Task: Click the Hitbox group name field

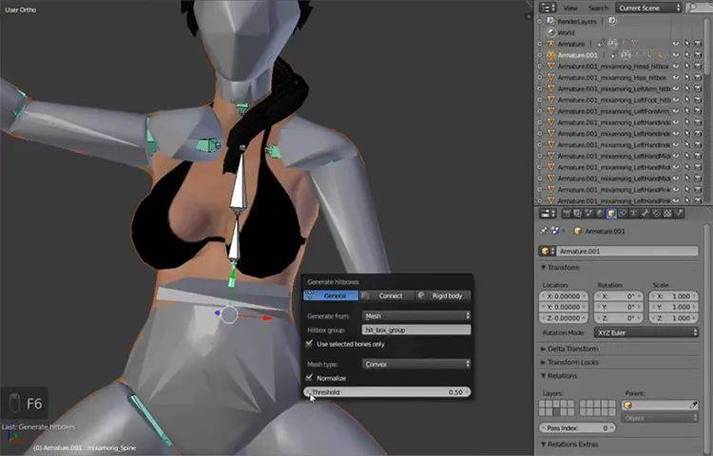Action: (x=416, y=330)
